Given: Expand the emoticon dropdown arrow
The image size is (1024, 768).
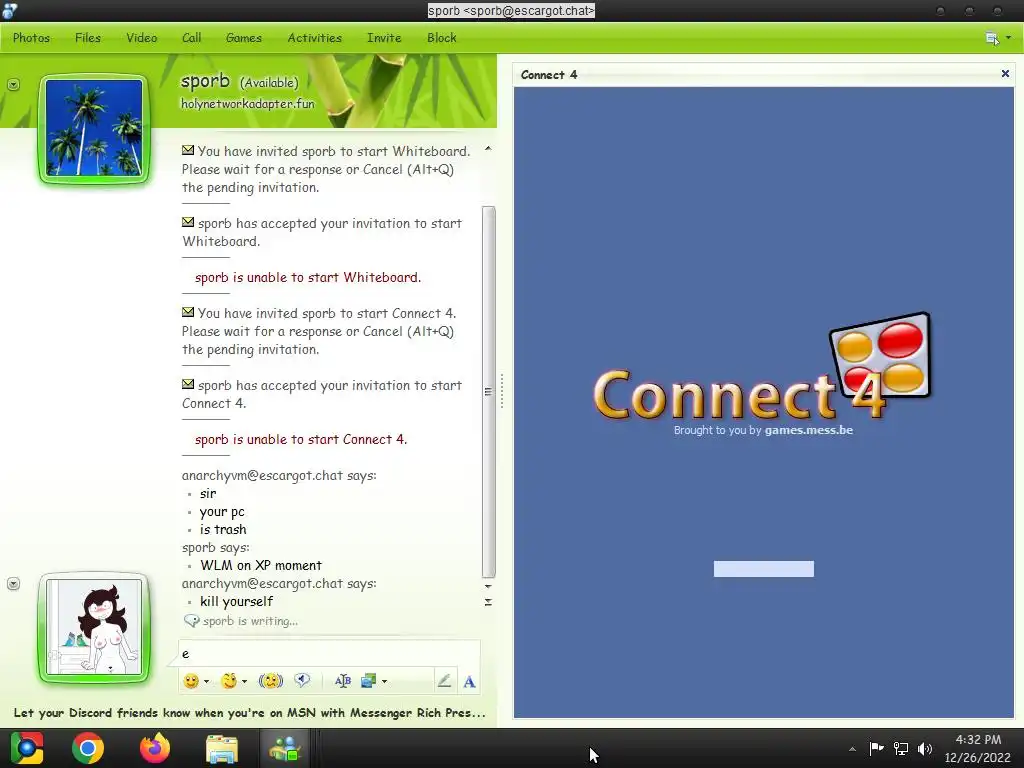Looking at the screenshot, I should [x=206, y=681].
